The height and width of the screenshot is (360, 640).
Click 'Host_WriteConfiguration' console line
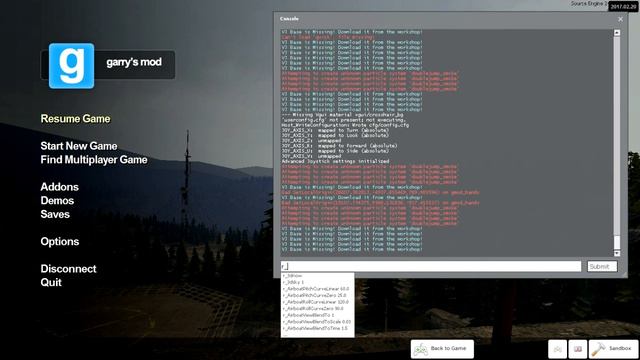[x=345, y=125]
